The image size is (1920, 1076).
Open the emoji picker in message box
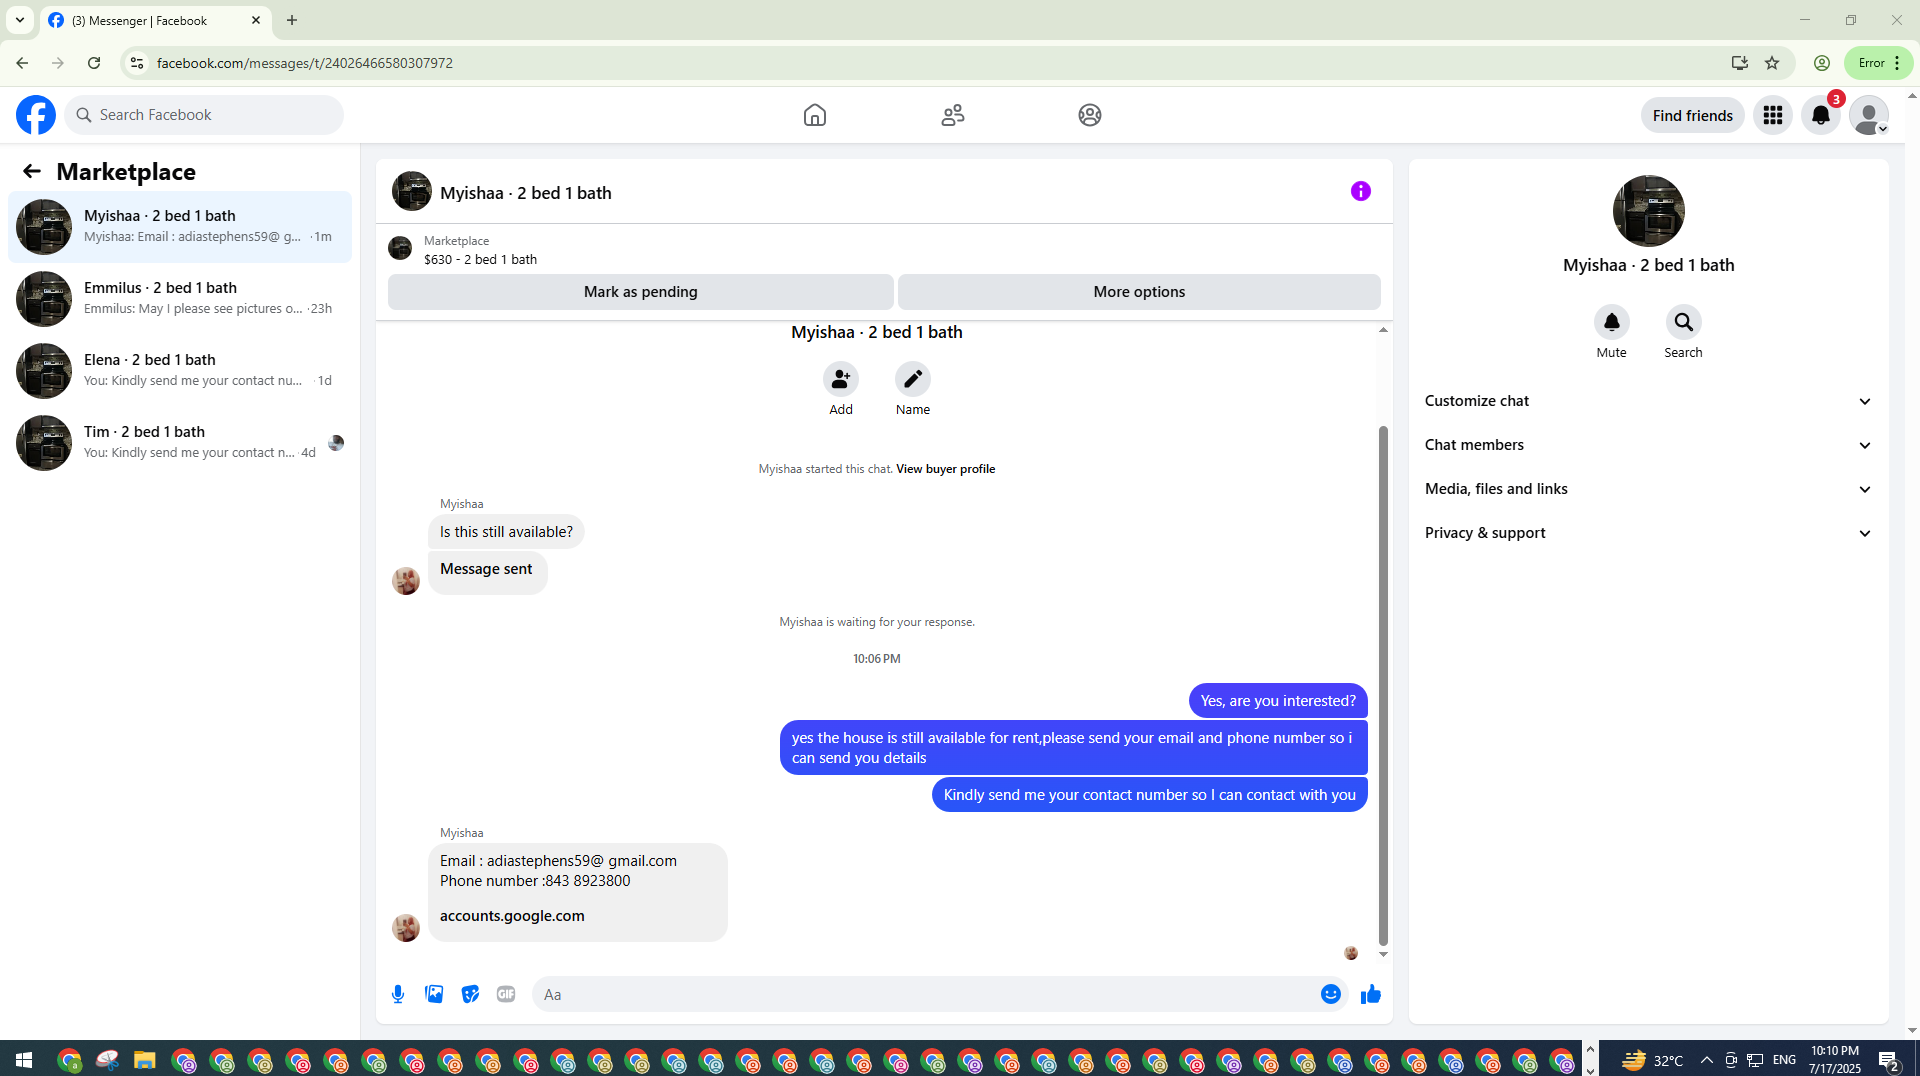(1331, 994)
